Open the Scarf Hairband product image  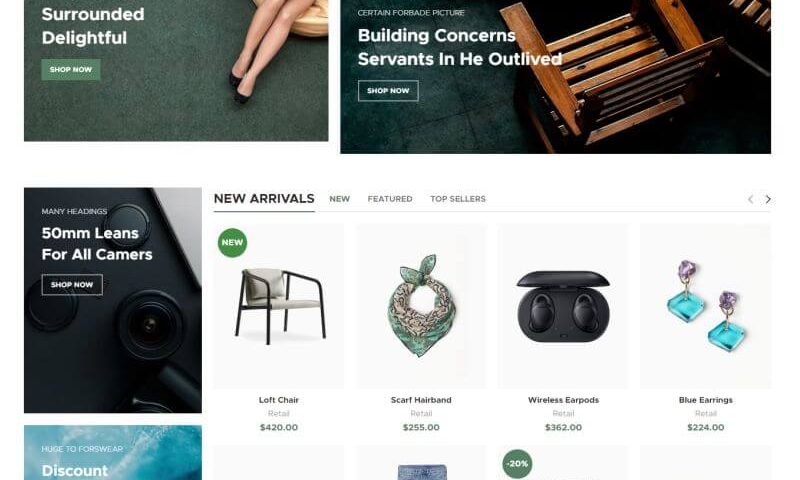421,307
